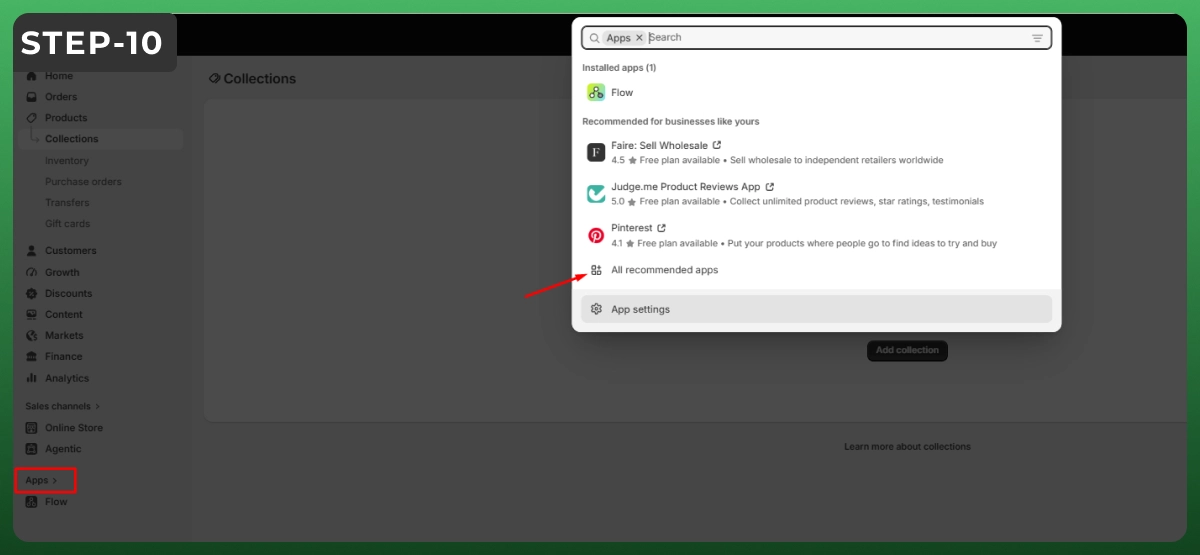Click the Products tag icon

pos(31,118)
